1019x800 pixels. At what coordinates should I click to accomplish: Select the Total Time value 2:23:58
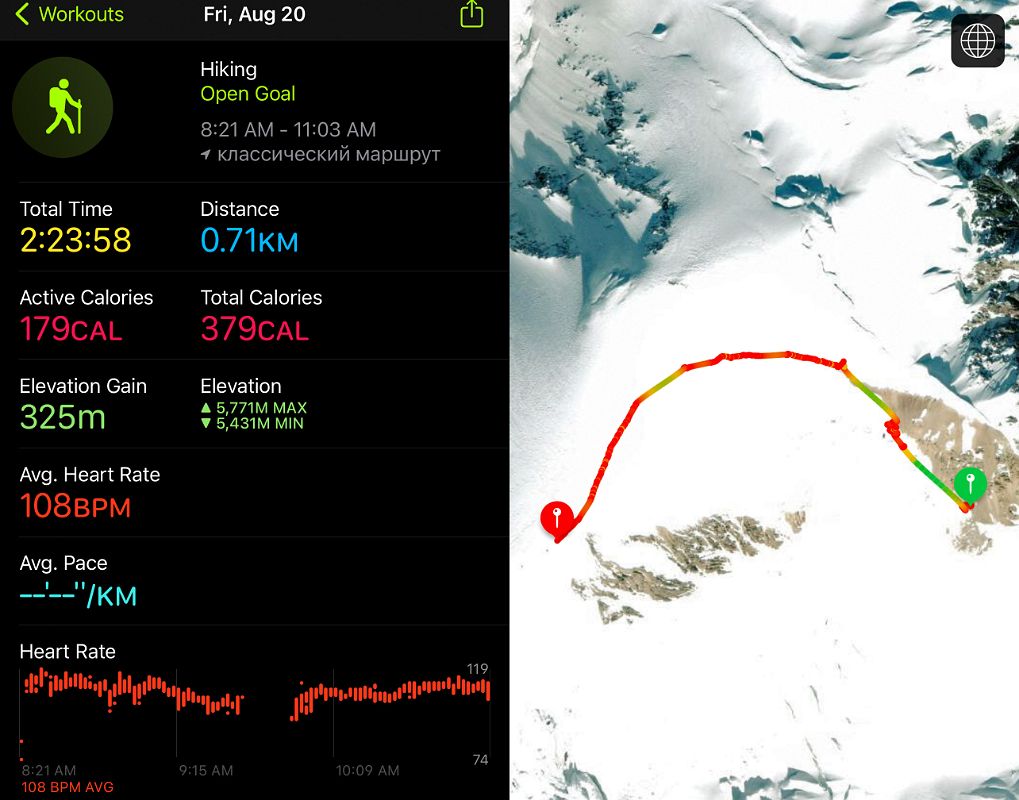76,241
